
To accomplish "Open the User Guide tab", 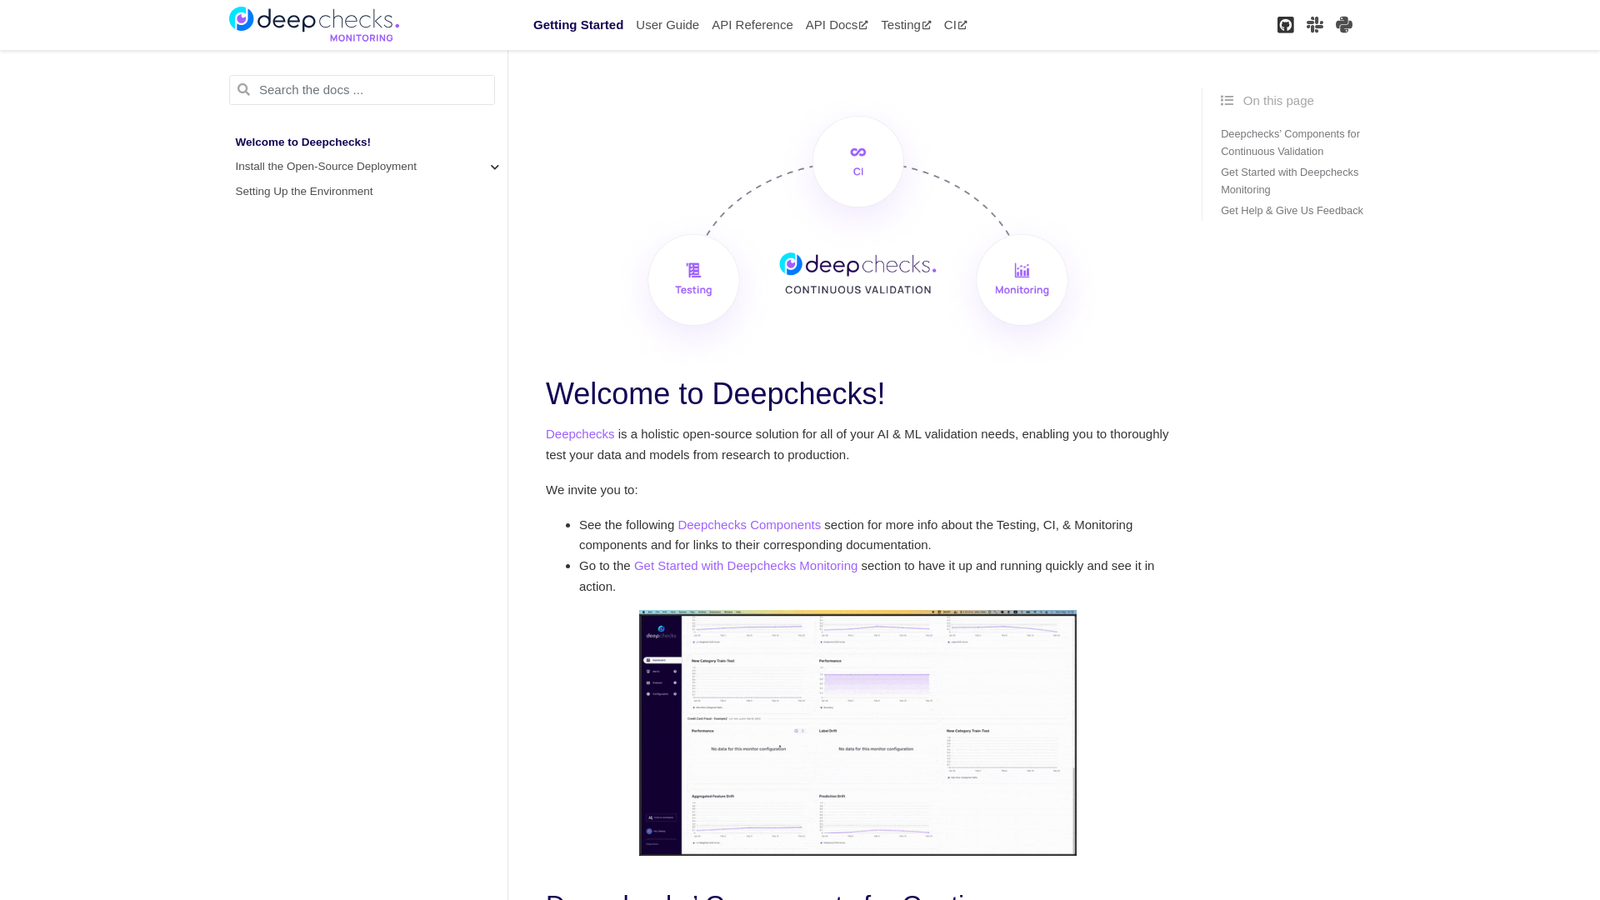I will click(667, 25).
